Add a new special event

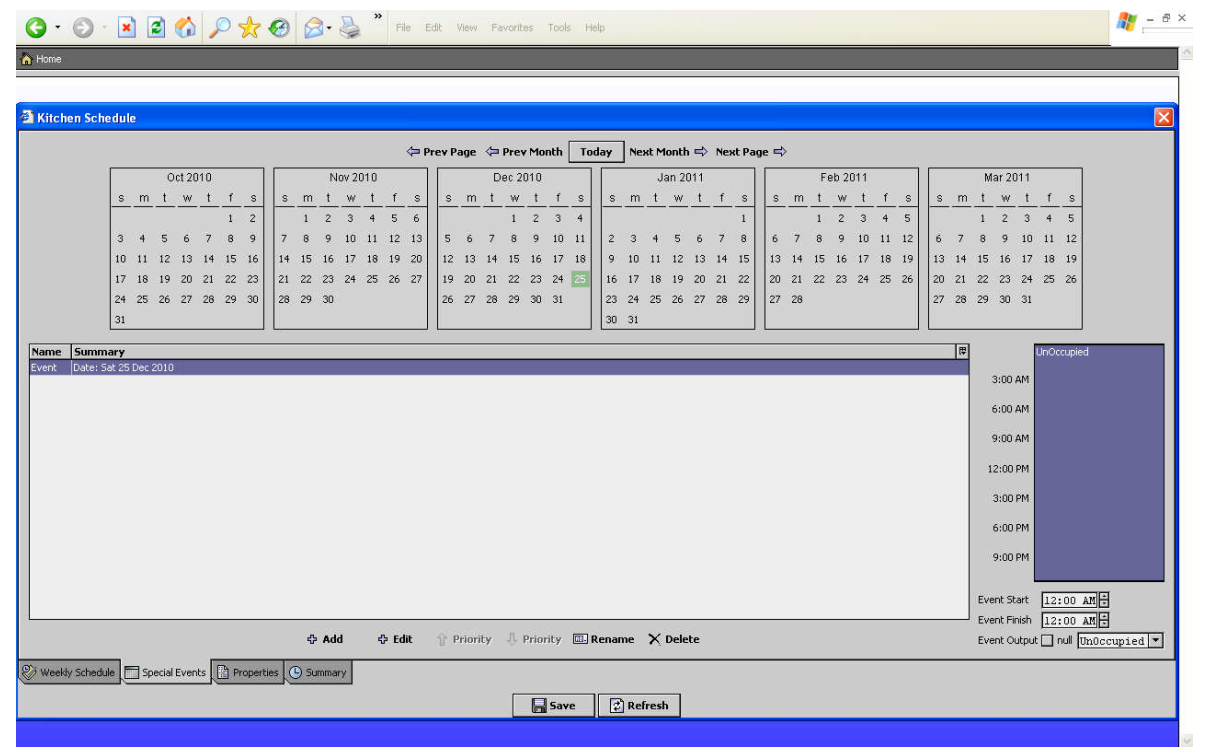coord(325,640)
